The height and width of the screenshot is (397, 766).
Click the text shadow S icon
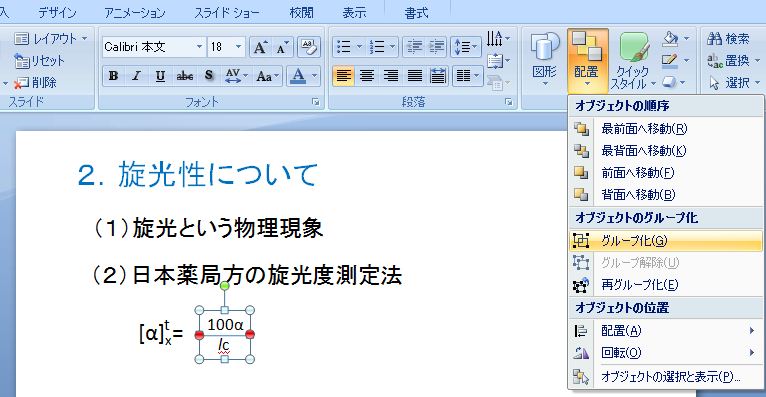click(209, 76)
